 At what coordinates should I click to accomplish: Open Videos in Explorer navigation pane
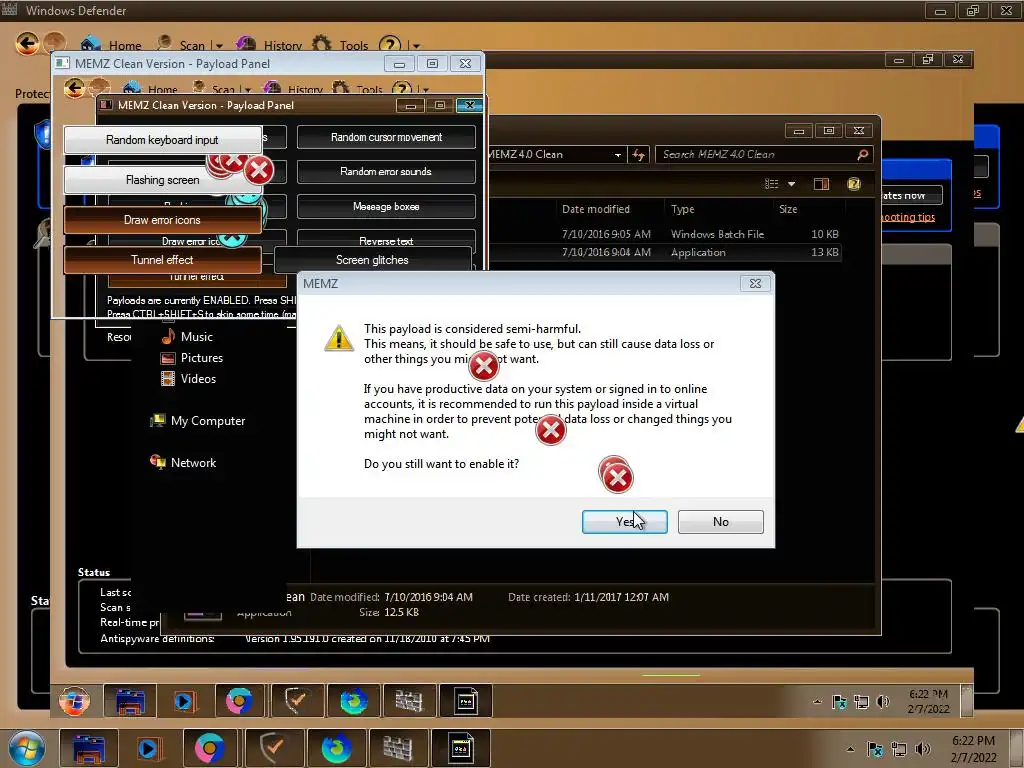coord(189,379)
